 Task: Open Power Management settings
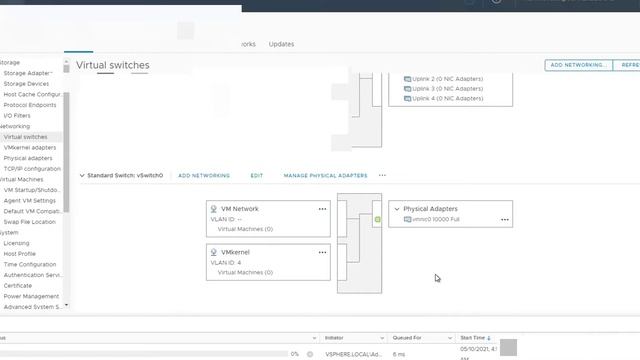pyautogui.click(x=31, y=296)
